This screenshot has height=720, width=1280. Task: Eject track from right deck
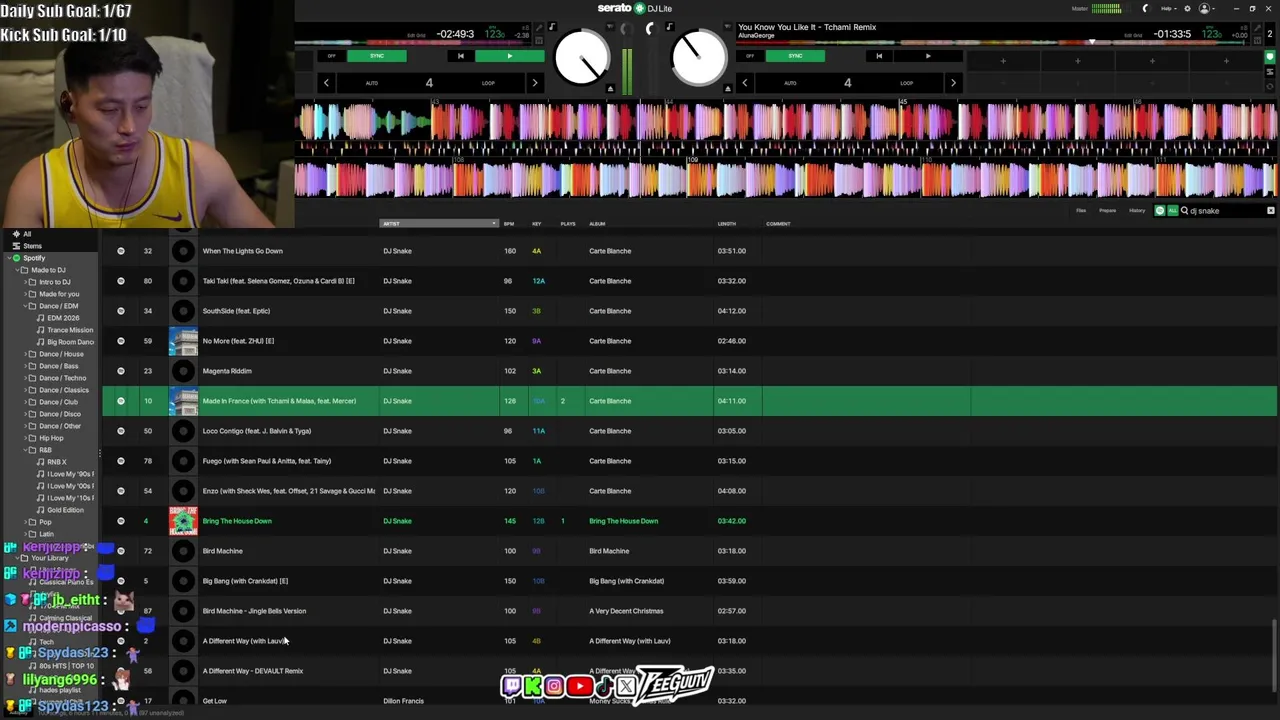point(728,89)
